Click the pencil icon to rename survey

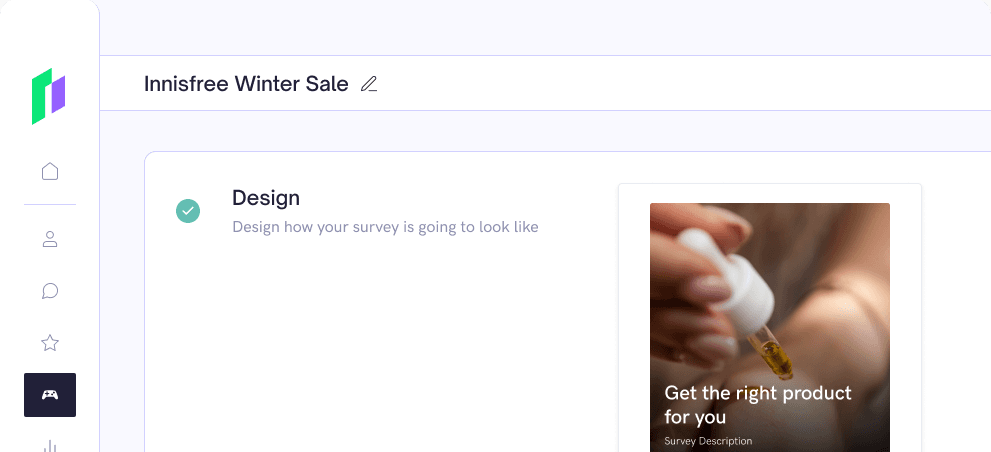369,84
